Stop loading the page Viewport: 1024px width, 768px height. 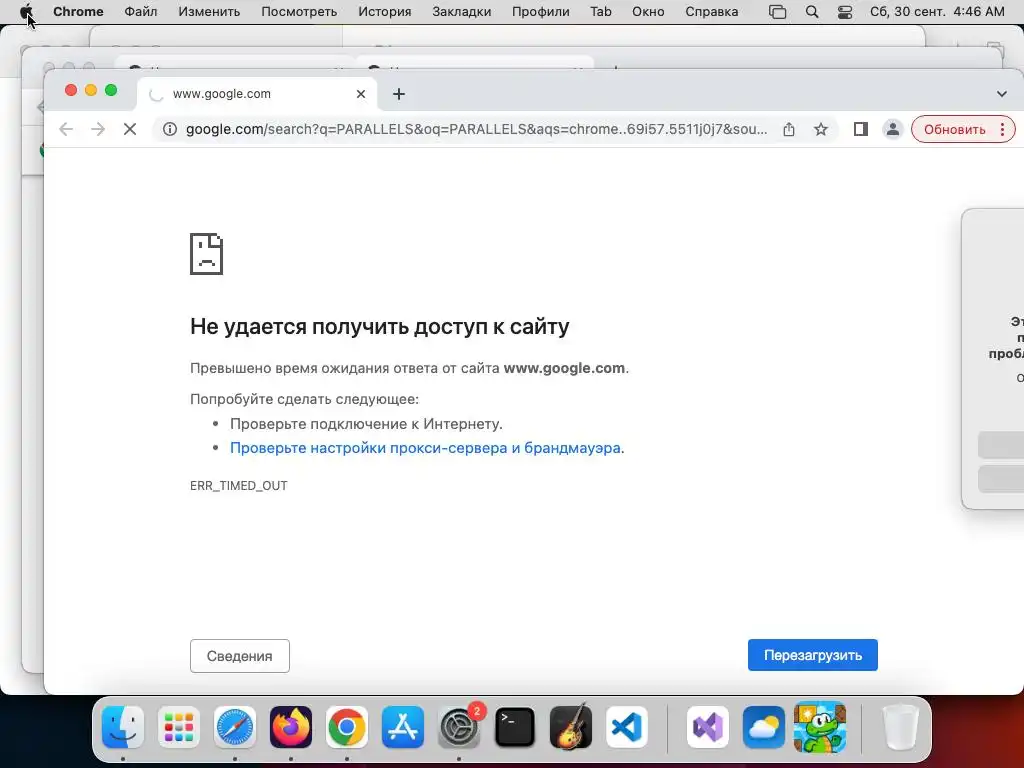point(130,129)
